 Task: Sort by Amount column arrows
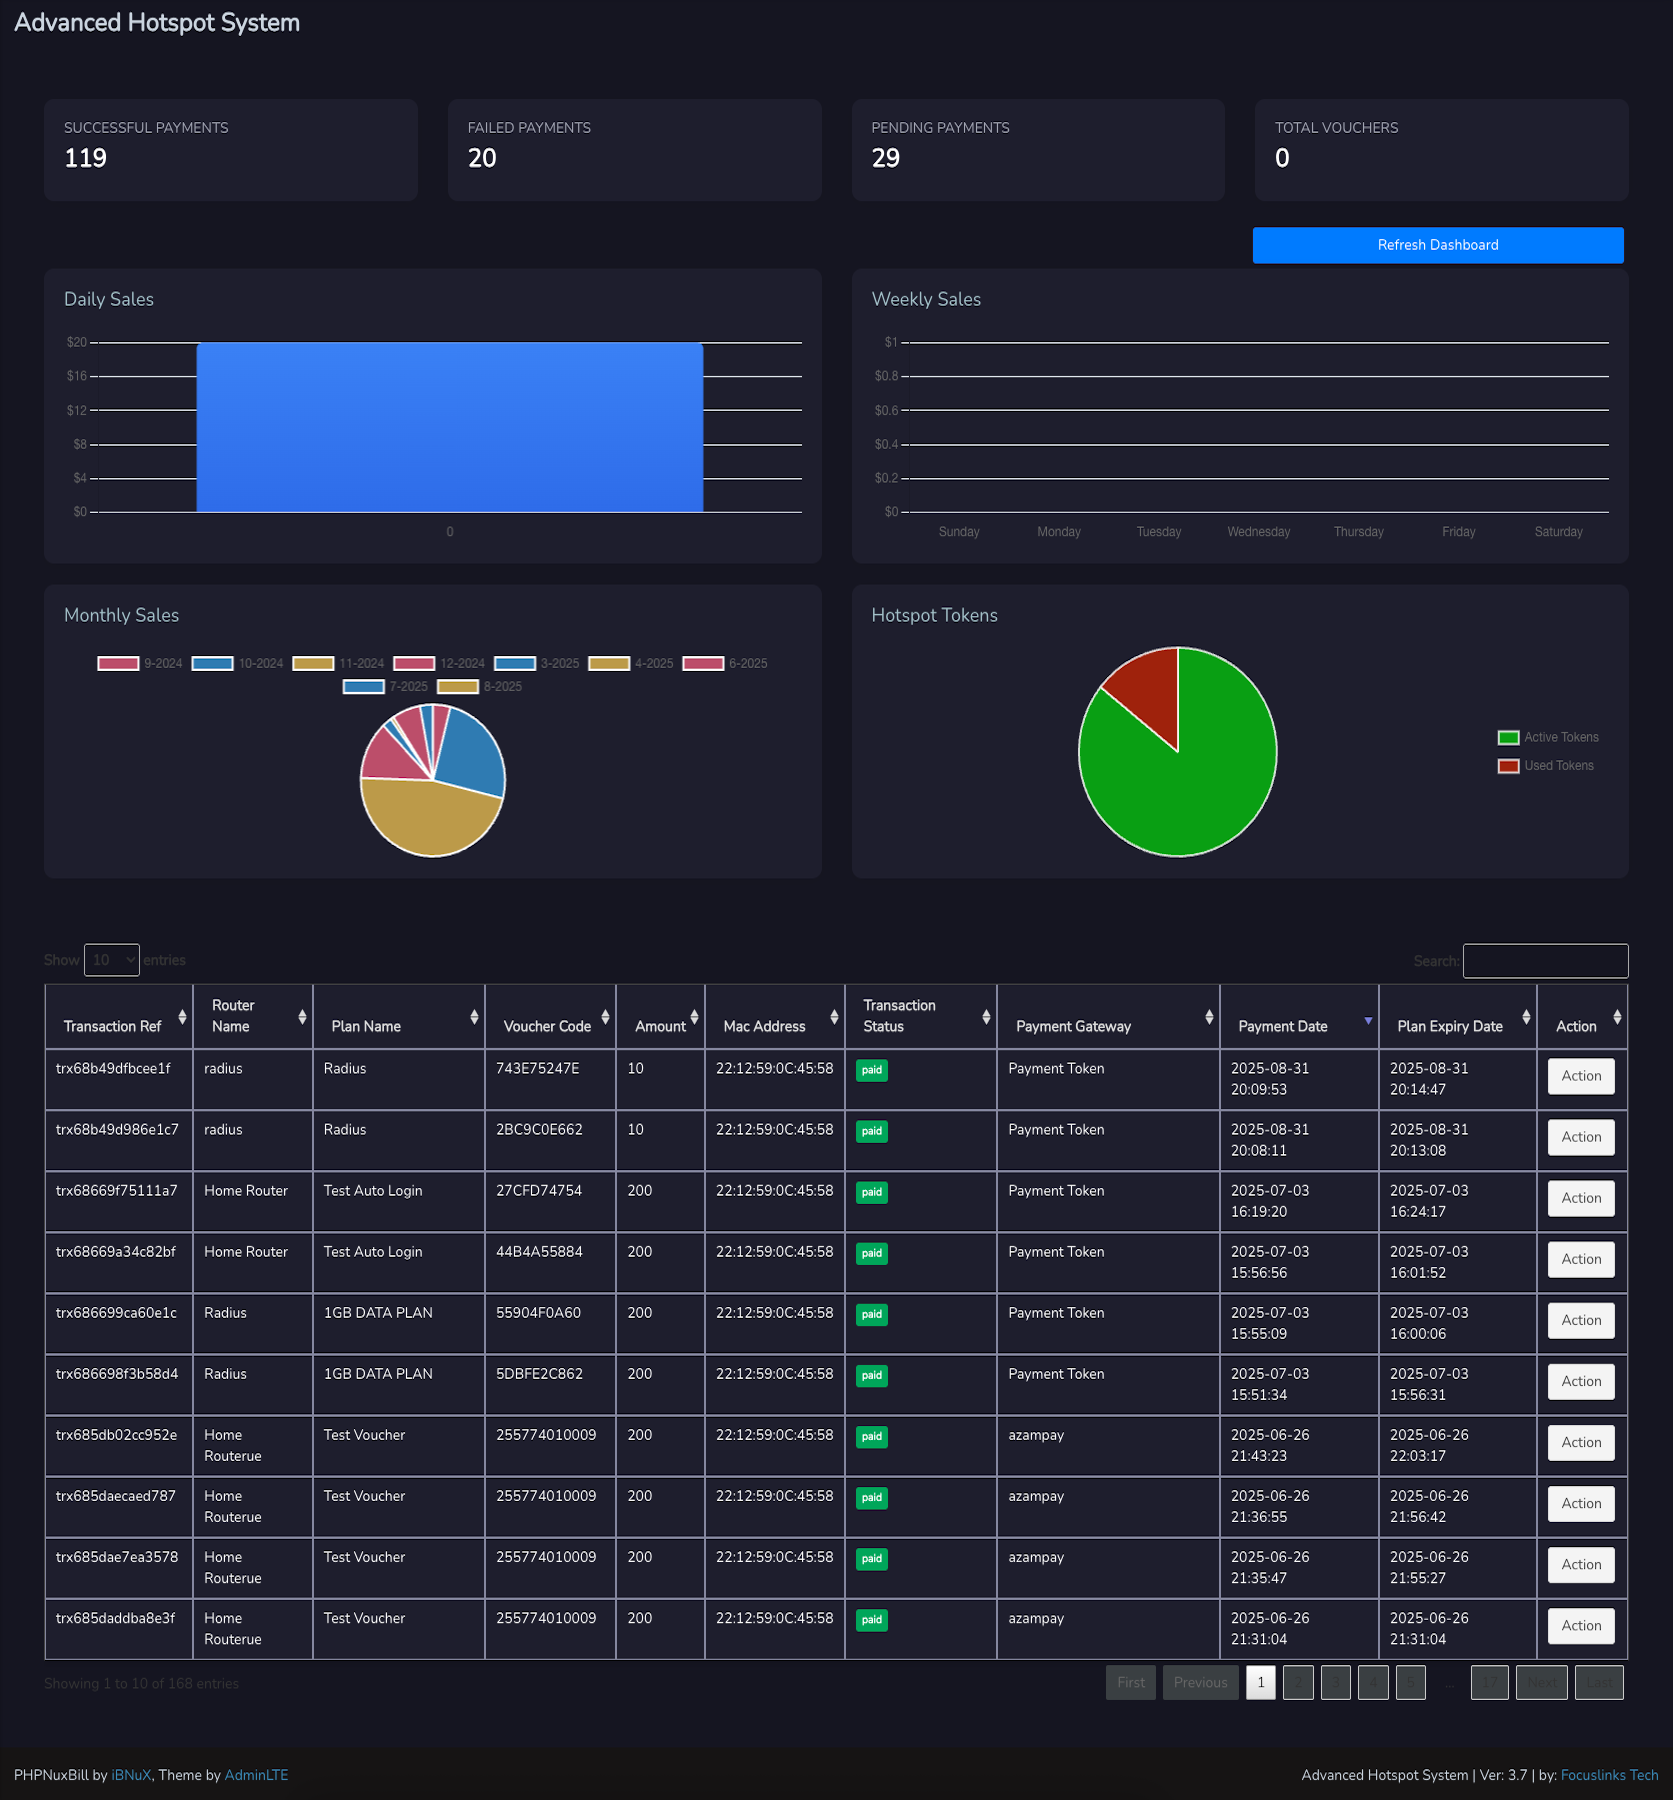694,1017
